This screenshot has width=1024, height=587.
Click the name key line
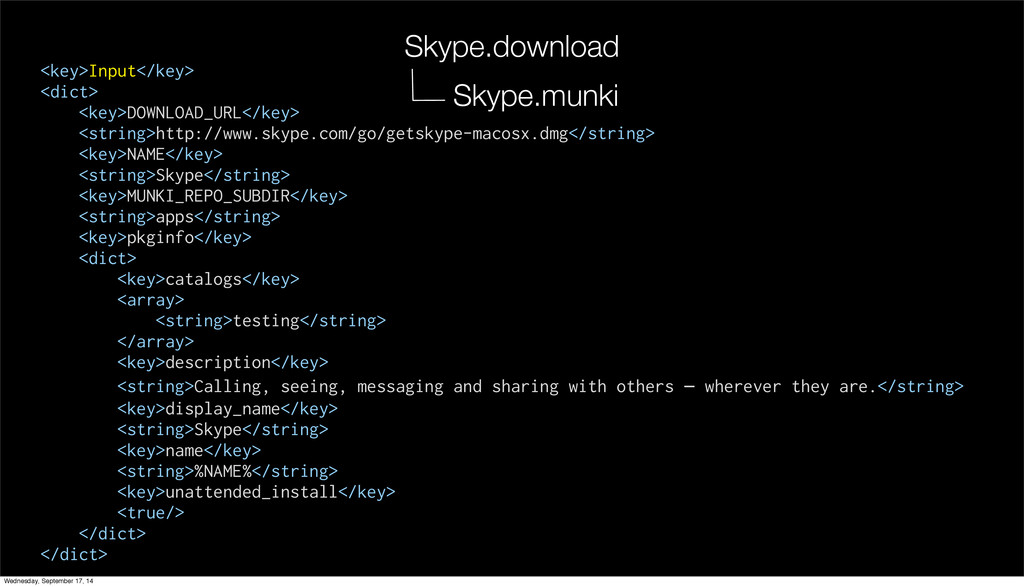[x=189, y=451]
